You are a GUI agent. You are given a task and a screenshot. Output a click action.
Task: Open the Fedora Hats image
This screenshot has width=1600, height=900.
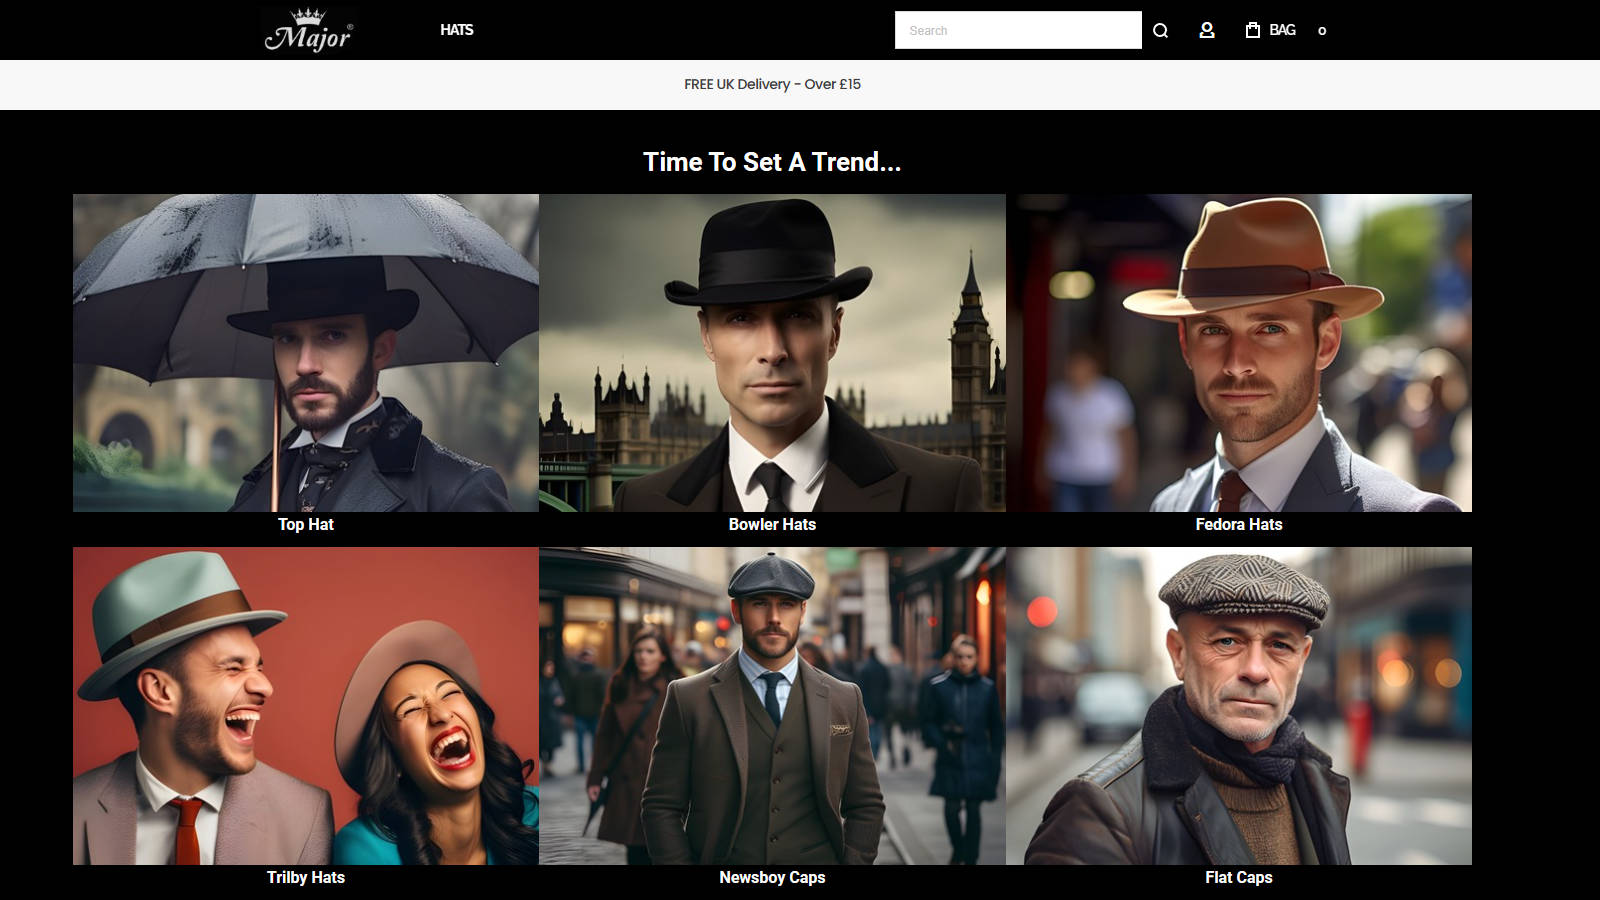[1239, 353]
